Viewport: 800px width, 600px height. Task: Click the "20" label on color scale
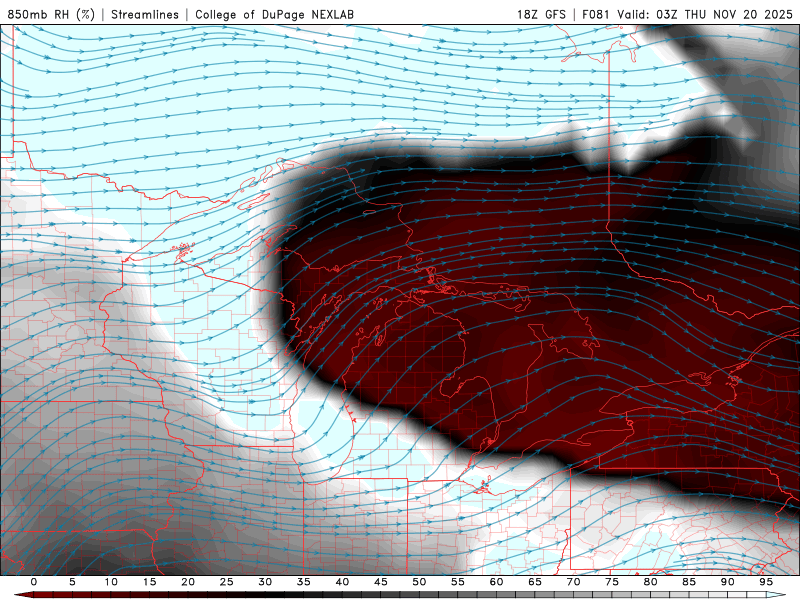188,582
